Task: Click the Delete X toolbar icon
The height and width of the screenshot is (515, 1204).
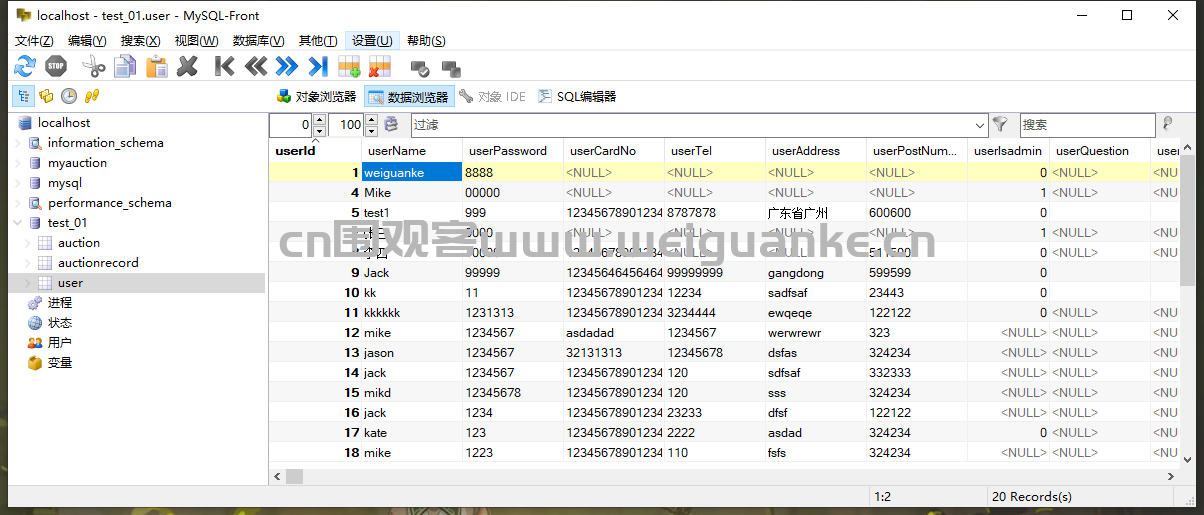Action: point(187,67)
